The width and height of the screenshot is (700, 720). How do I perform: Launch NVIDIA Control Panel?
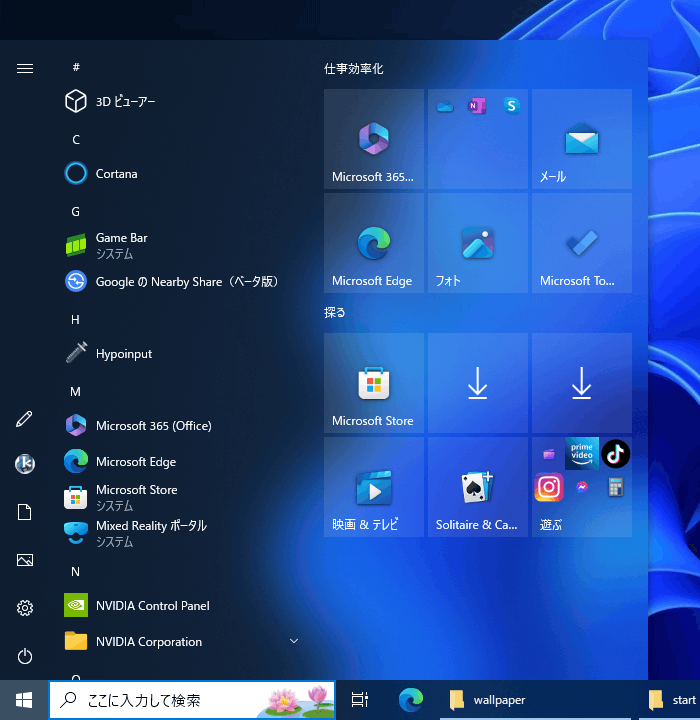[180, 606]
